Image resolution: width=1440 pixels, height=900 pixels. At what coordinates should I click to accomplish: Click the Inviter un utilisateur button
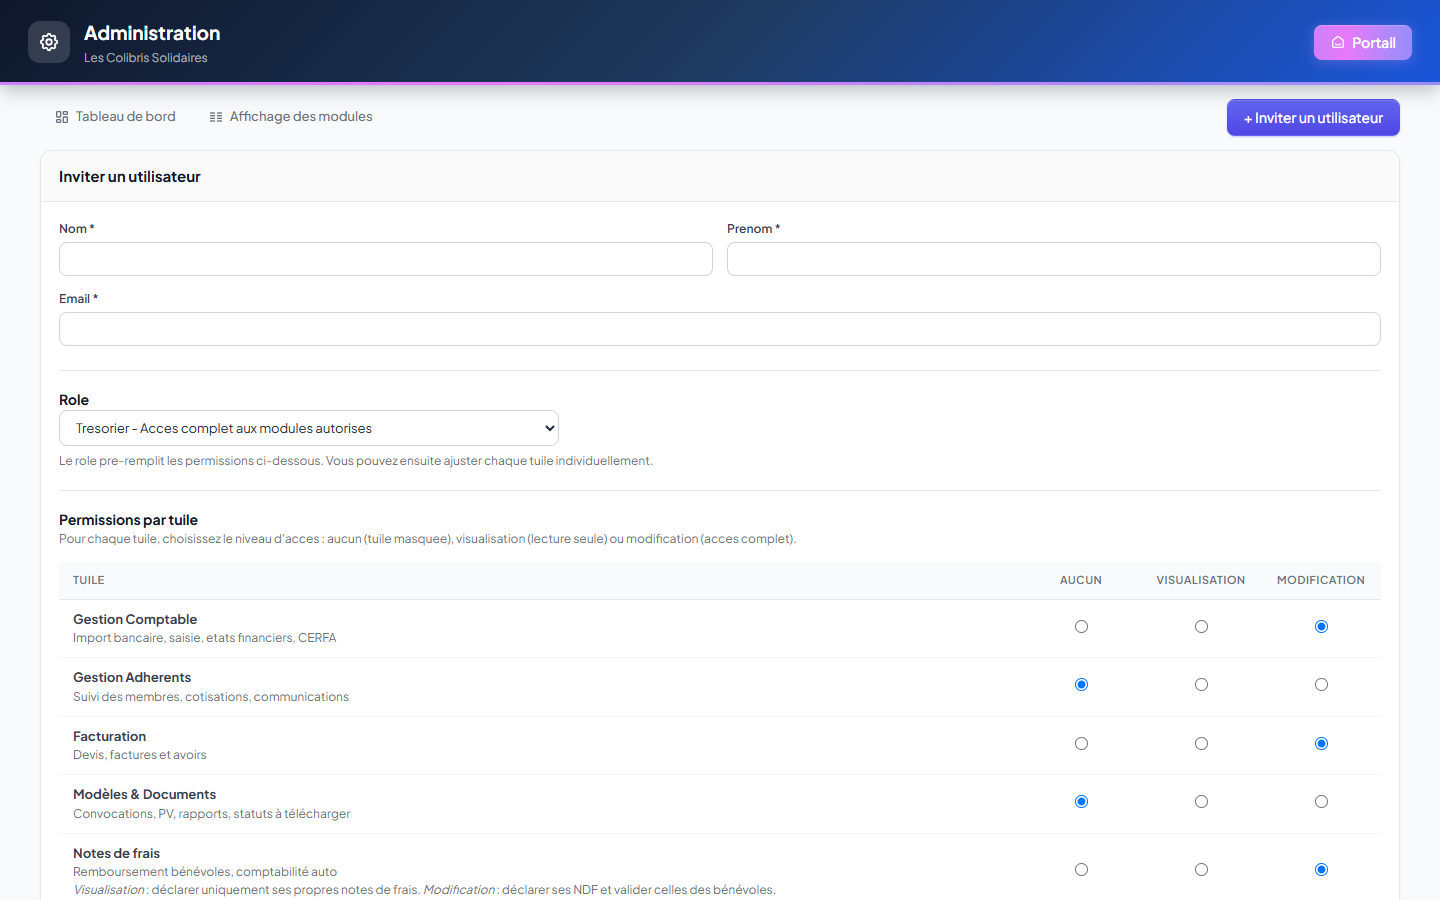(x=1313, y=118)
